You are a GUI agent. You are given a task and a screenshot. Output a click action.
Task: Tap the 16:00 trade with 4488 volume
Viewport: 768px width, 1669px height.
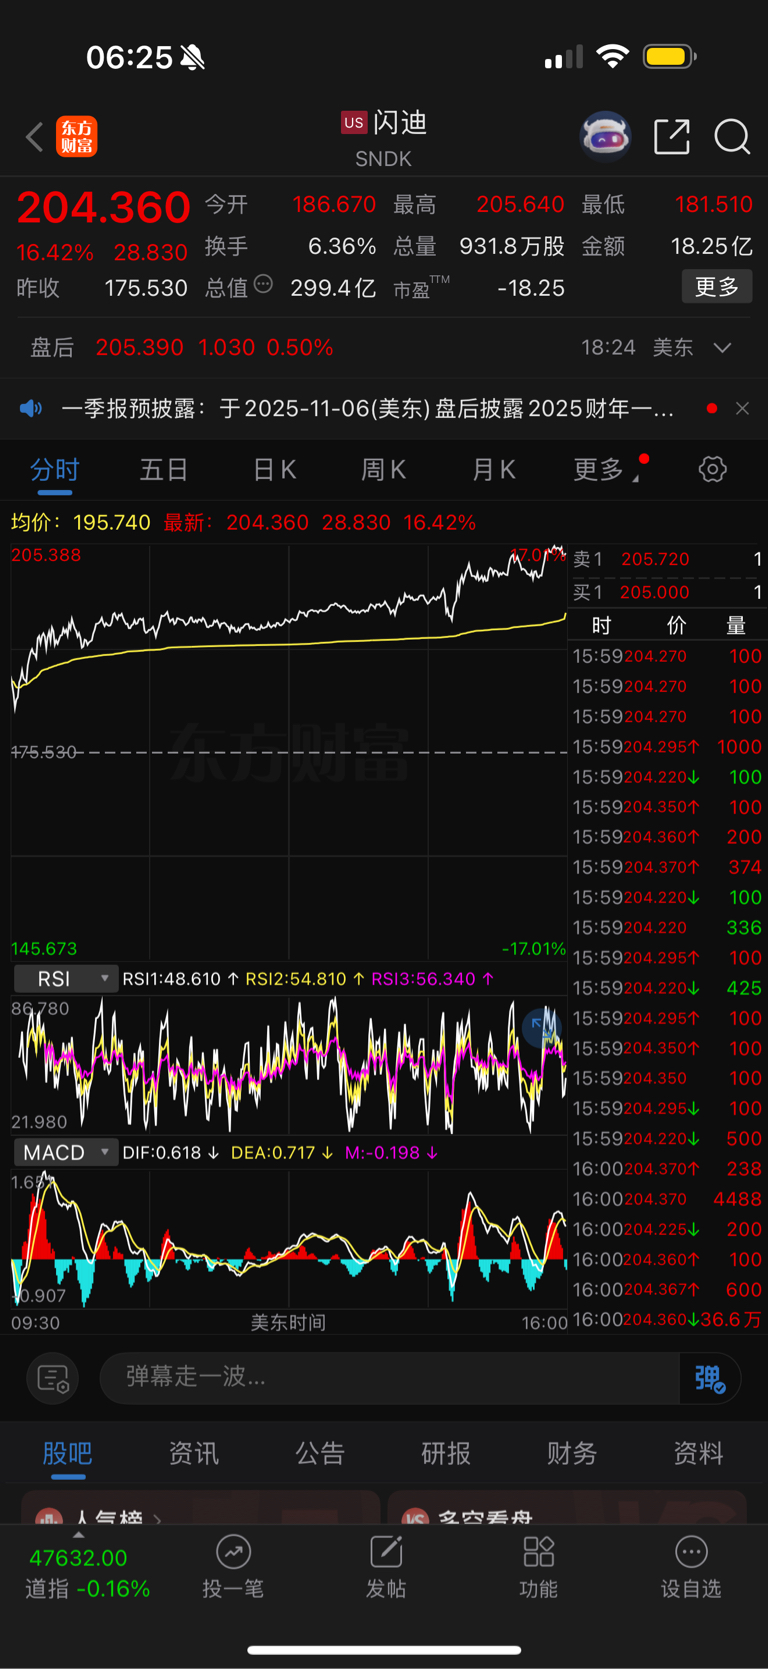(667, 1199)
